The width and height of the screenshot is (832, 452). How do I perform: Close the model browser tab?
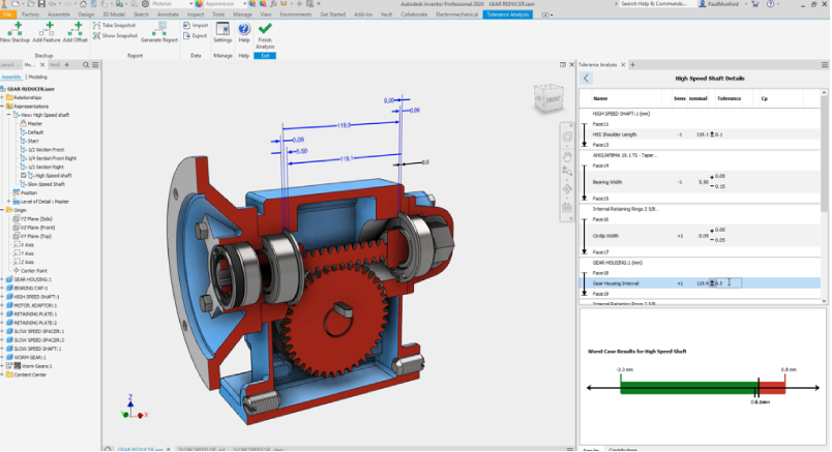(42, 65)
